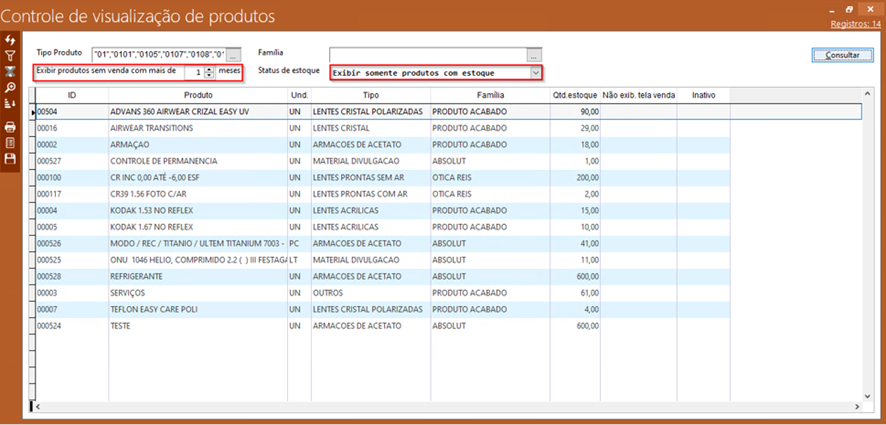Decrease months value with down arrow
The image size is (886, 425).
click(209, 76)
